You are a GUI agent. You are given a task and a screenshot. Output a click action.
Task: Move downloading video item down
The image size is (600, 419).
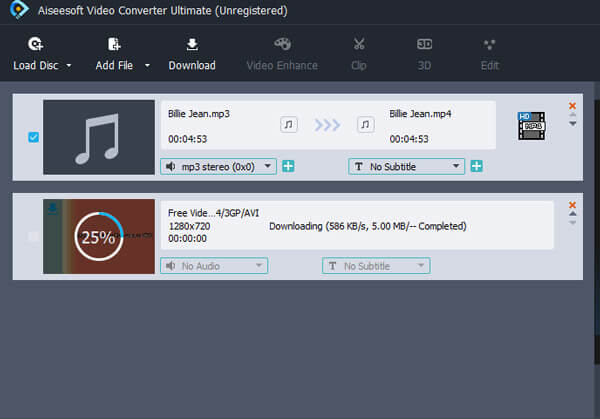point(572,223)
